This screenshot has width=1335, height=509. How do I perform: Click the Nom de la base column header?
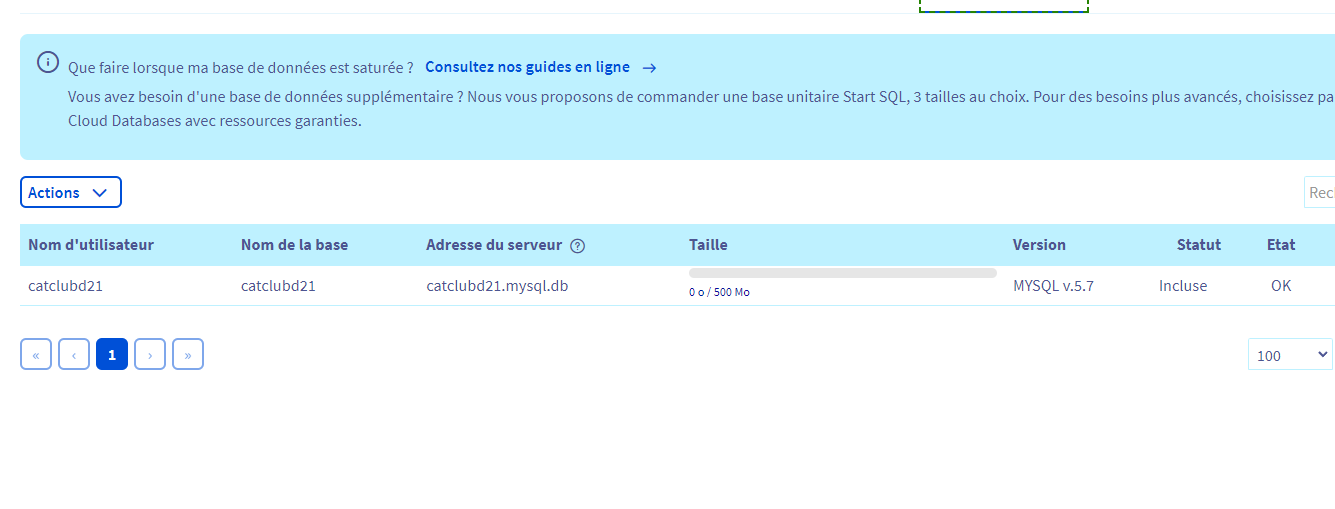tap(294, 245)
